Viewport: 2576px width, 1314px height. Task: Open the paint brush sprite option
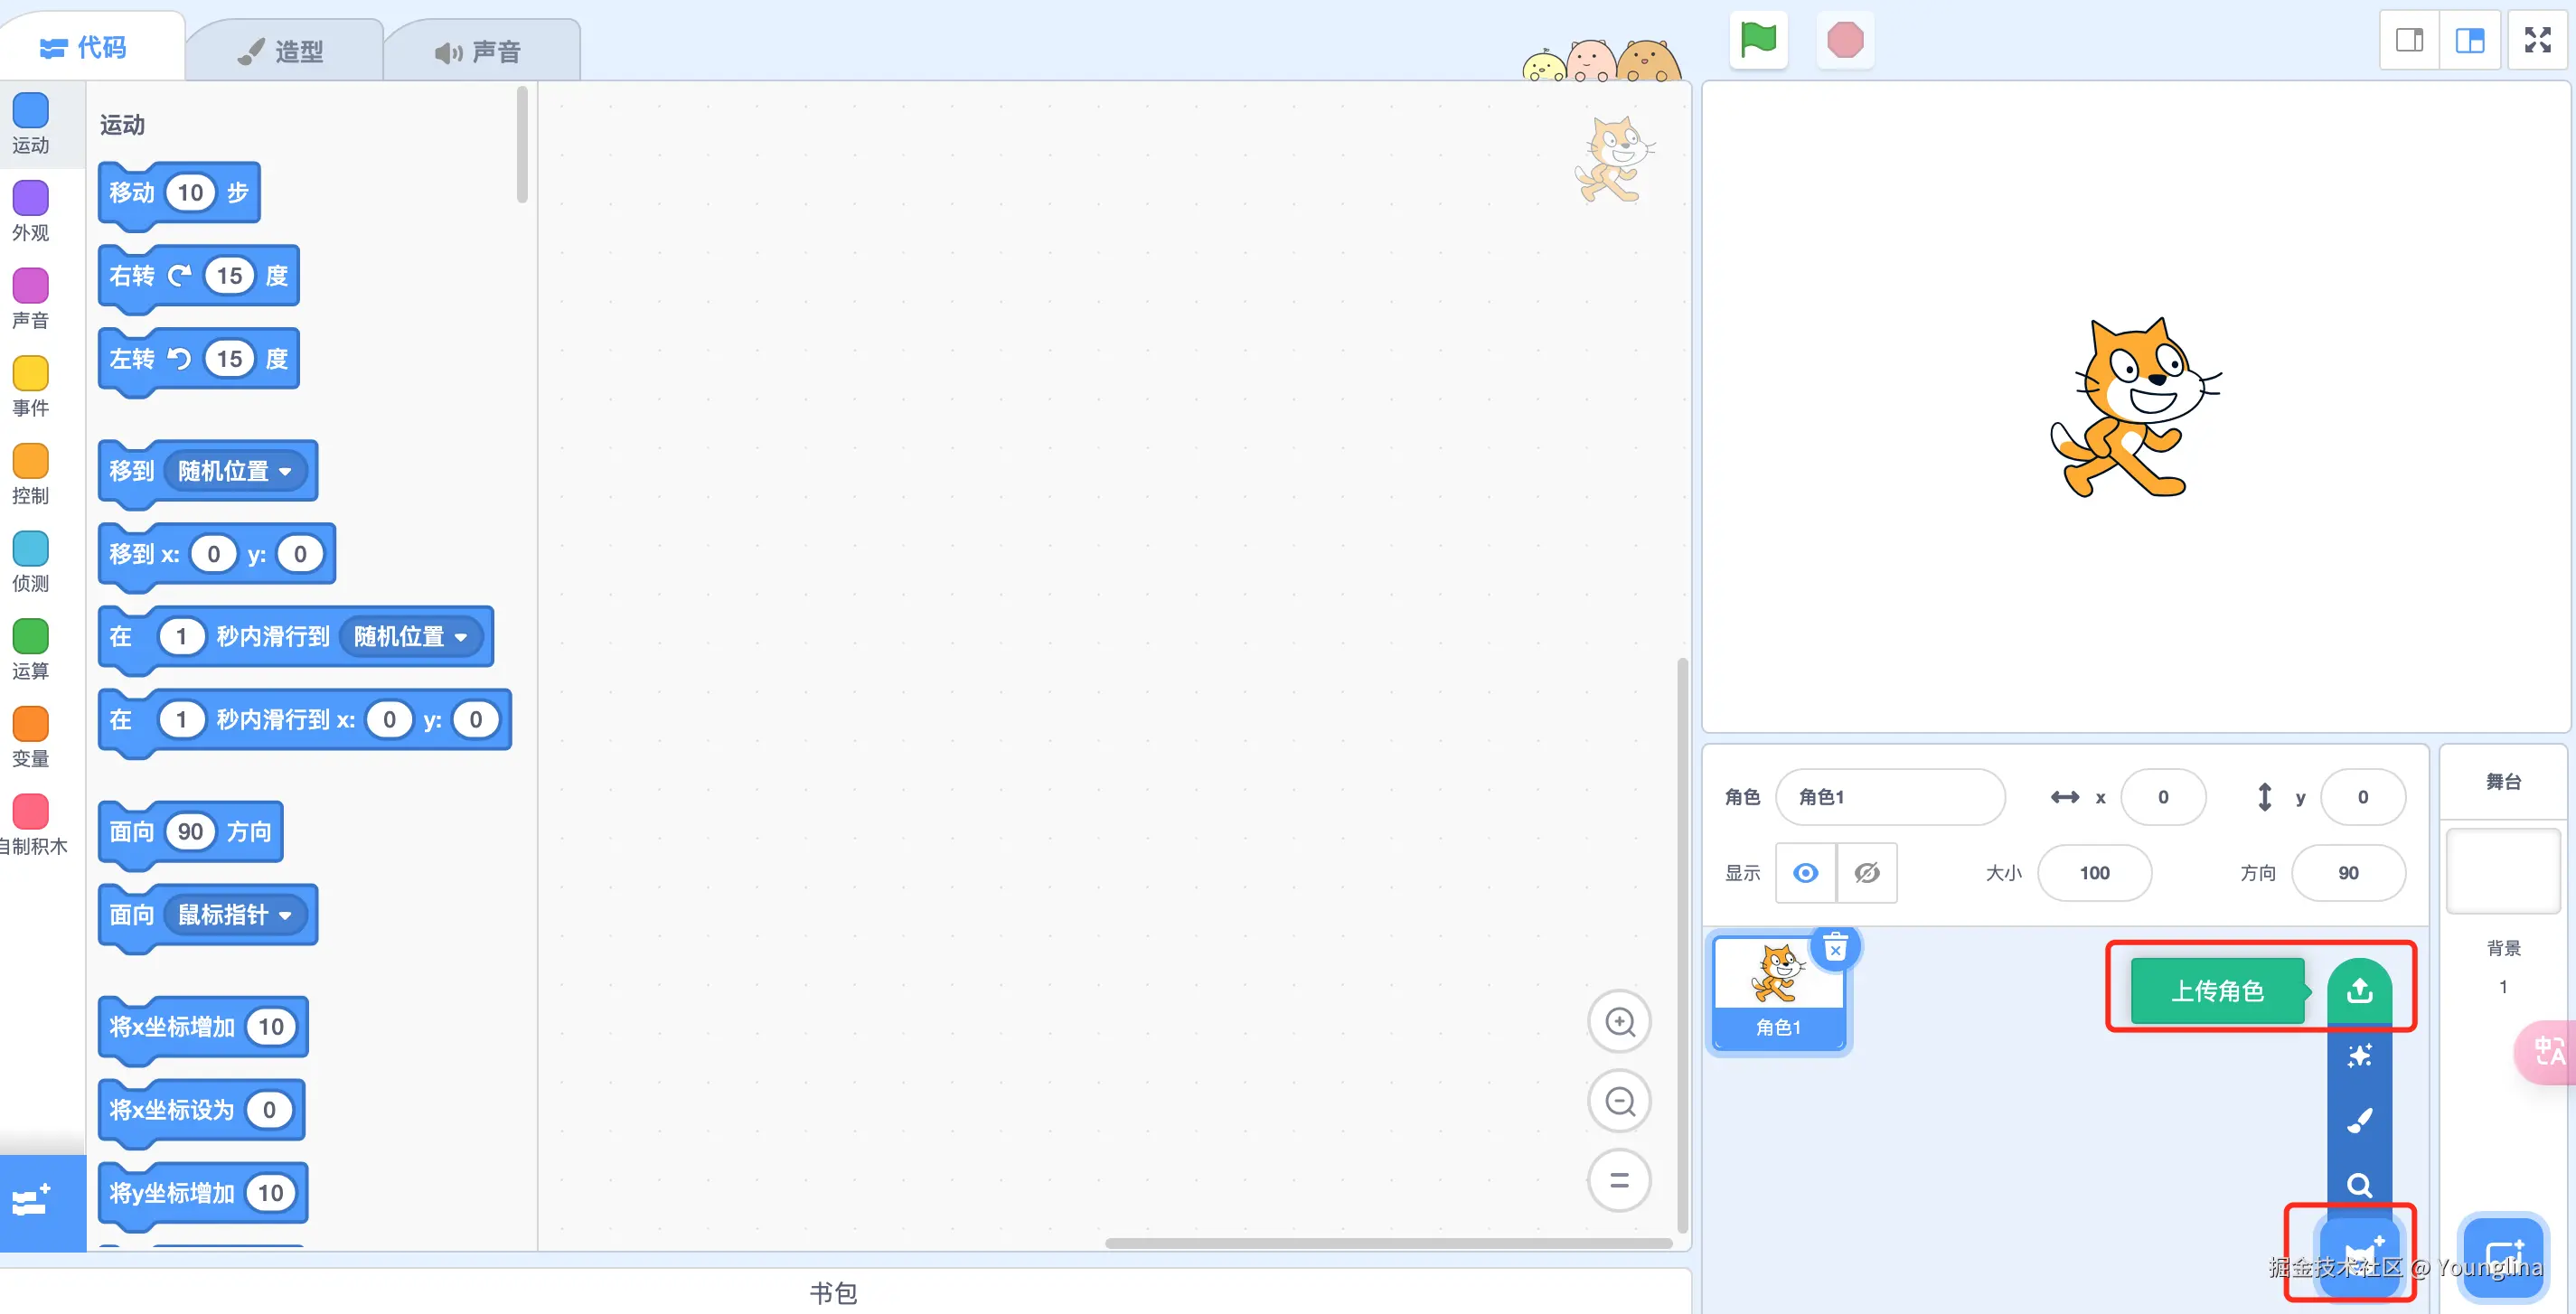(2359, 1121)
